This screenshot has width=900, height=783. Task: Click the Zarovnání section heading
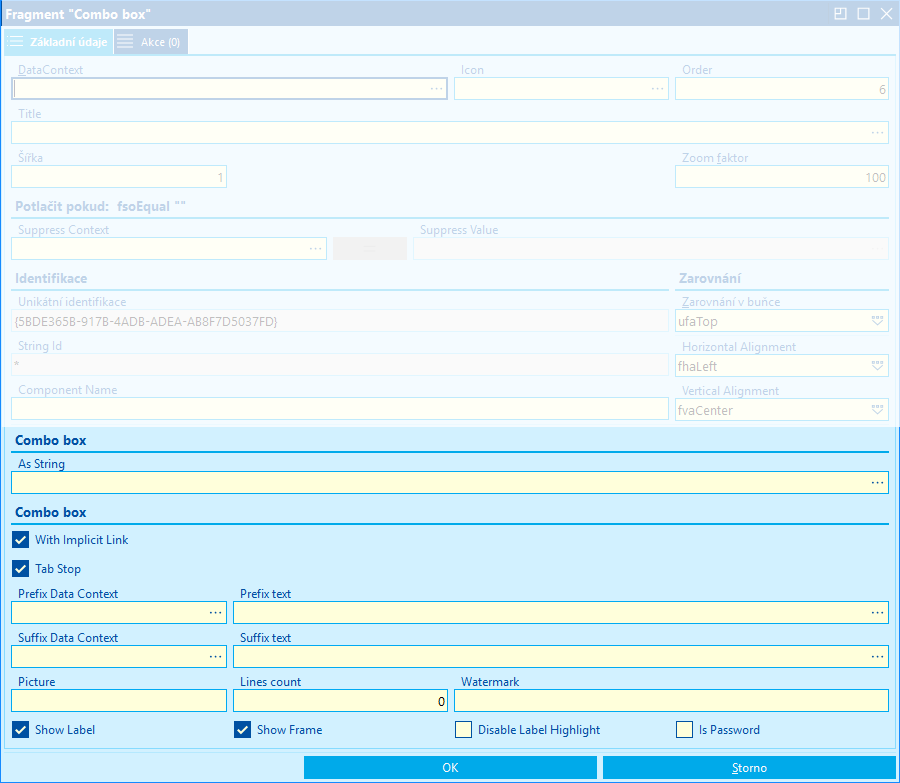709,278
